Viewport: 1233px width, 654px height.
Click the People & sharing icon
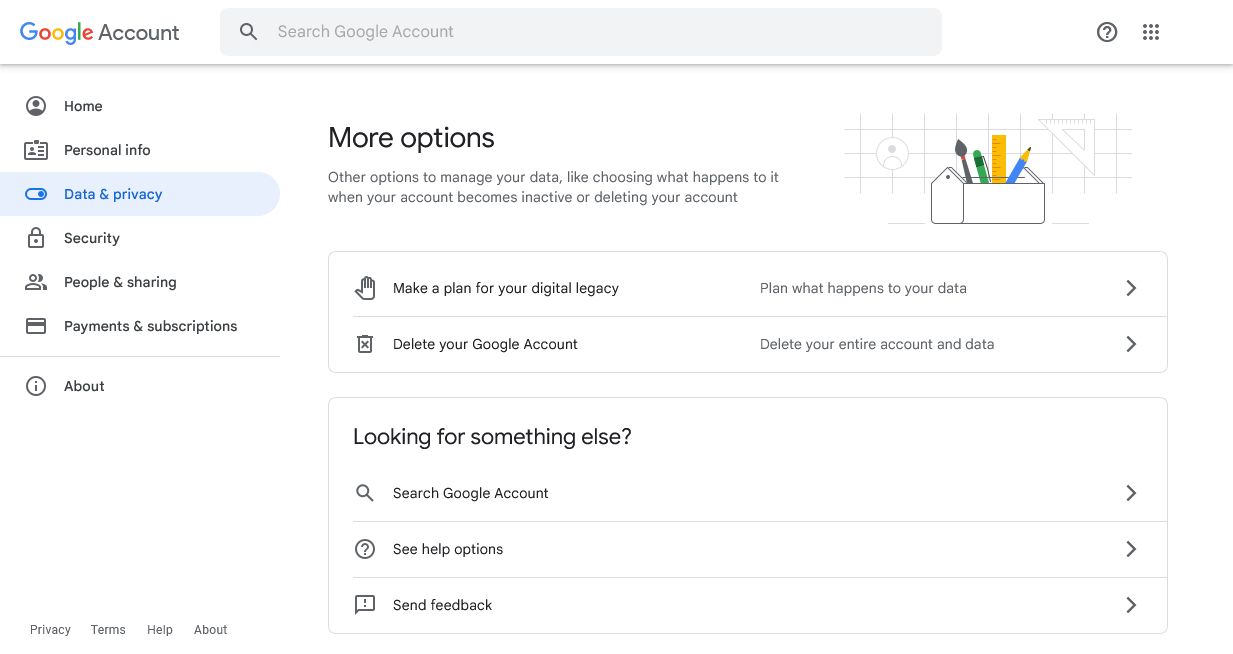click(x=36, y=282)
